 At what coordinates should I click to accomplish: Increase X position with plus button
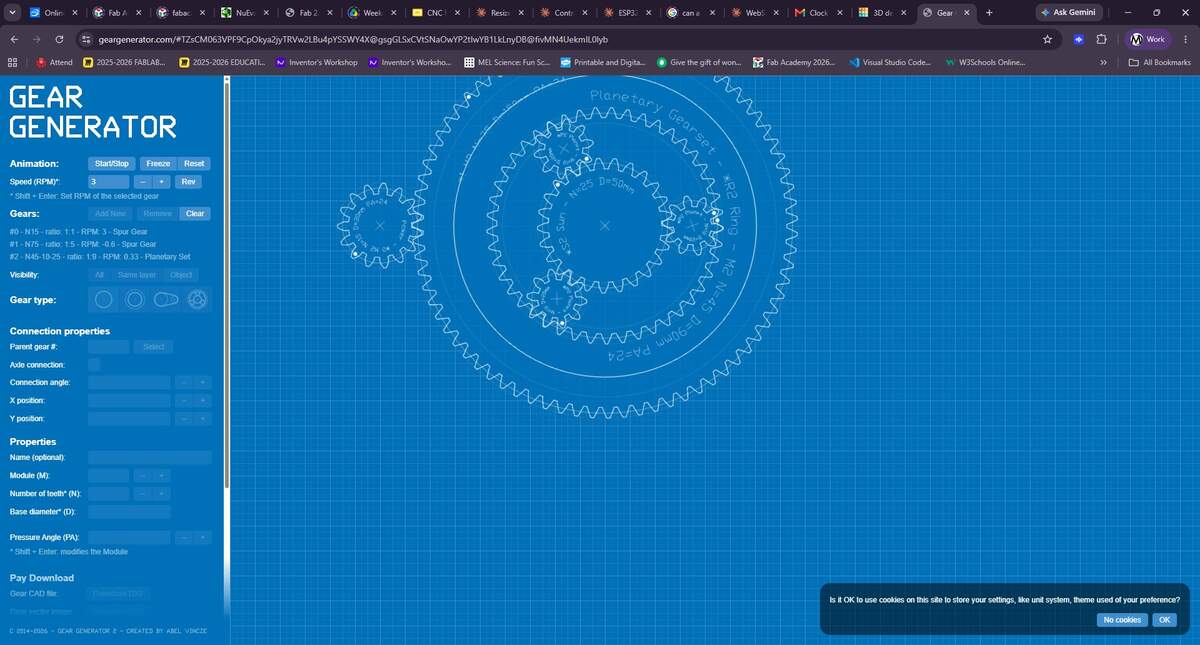coord(203,401)
